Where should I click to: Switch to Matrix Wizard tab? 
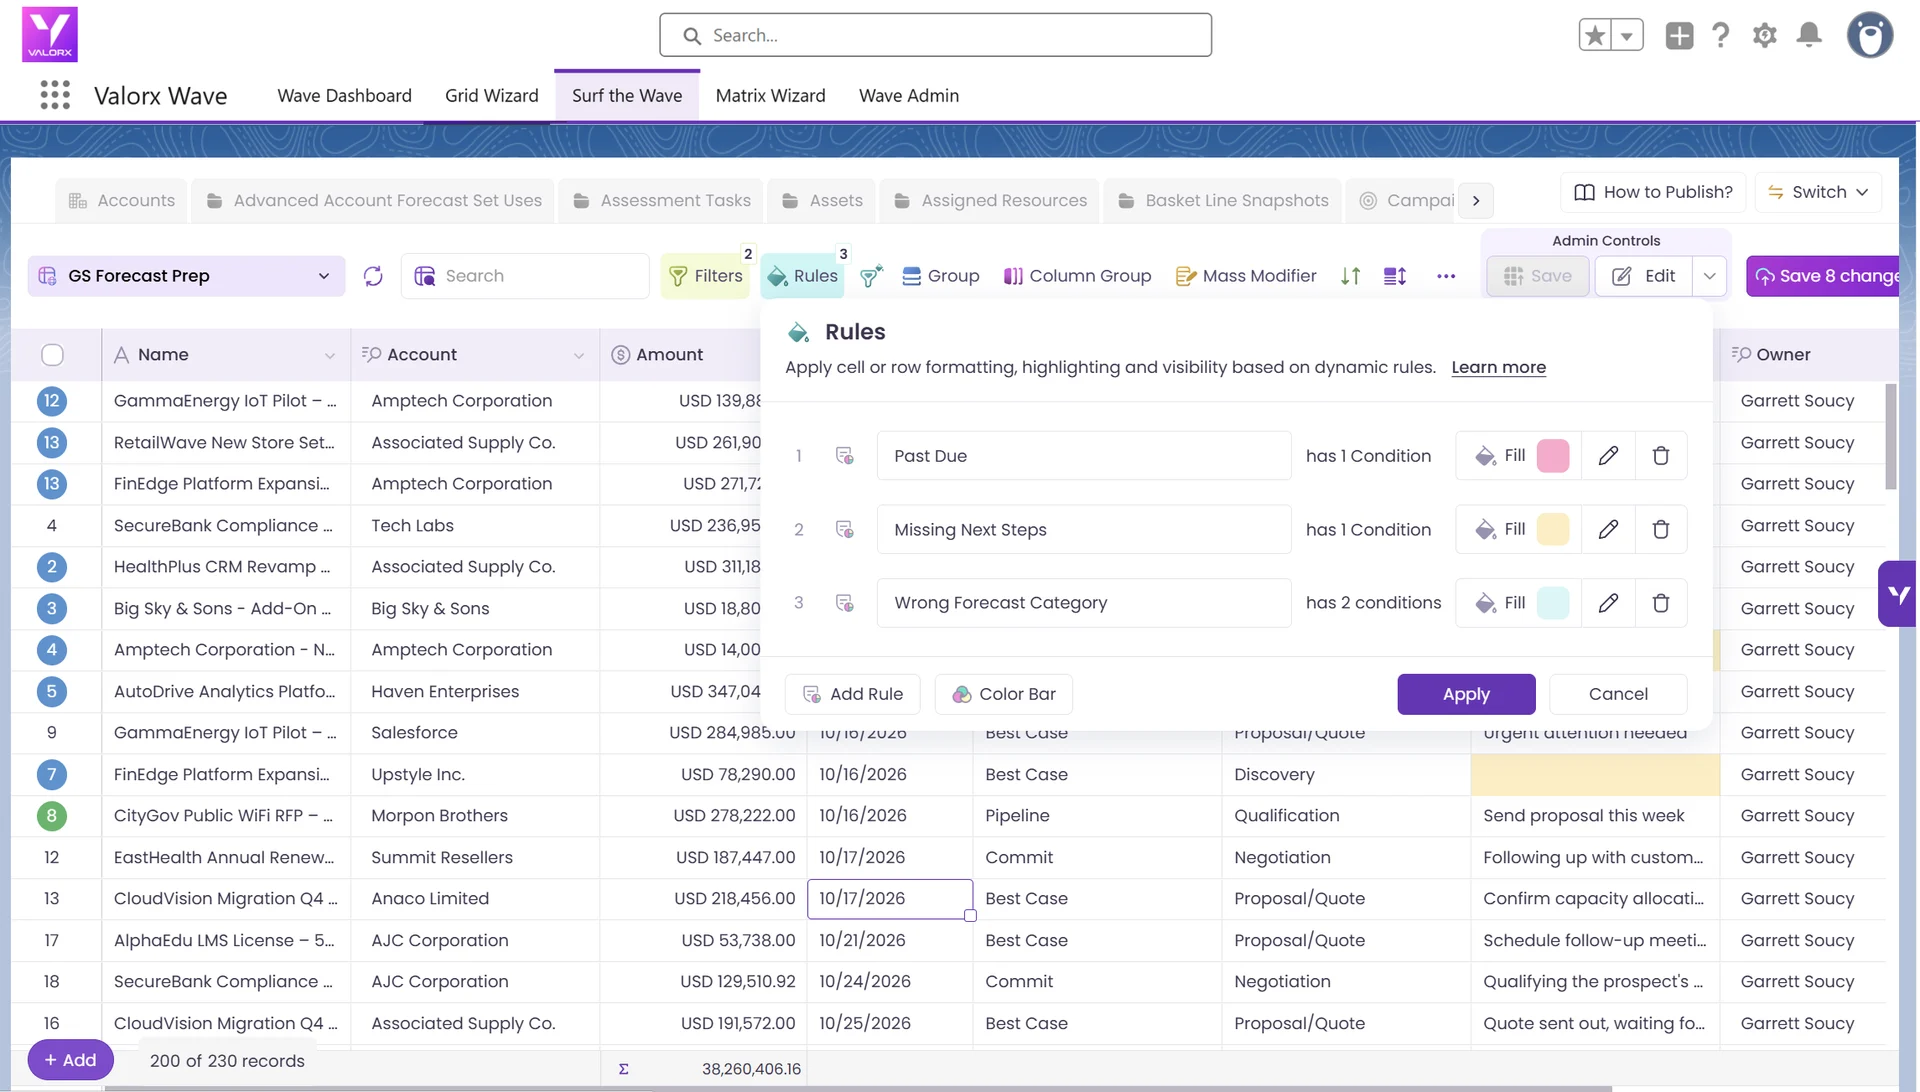point(770,96)
